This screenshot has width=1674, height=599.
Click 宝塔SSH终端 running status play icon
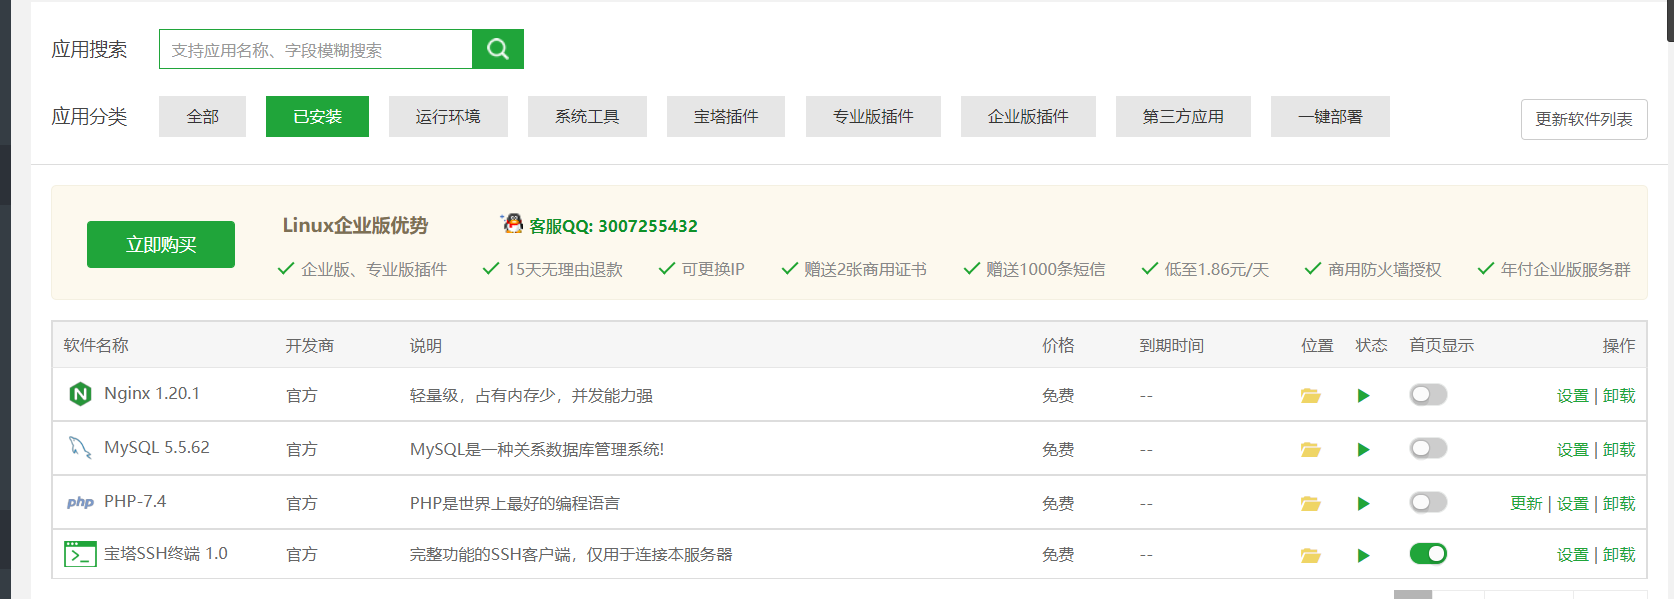(x=1363, y=555)
